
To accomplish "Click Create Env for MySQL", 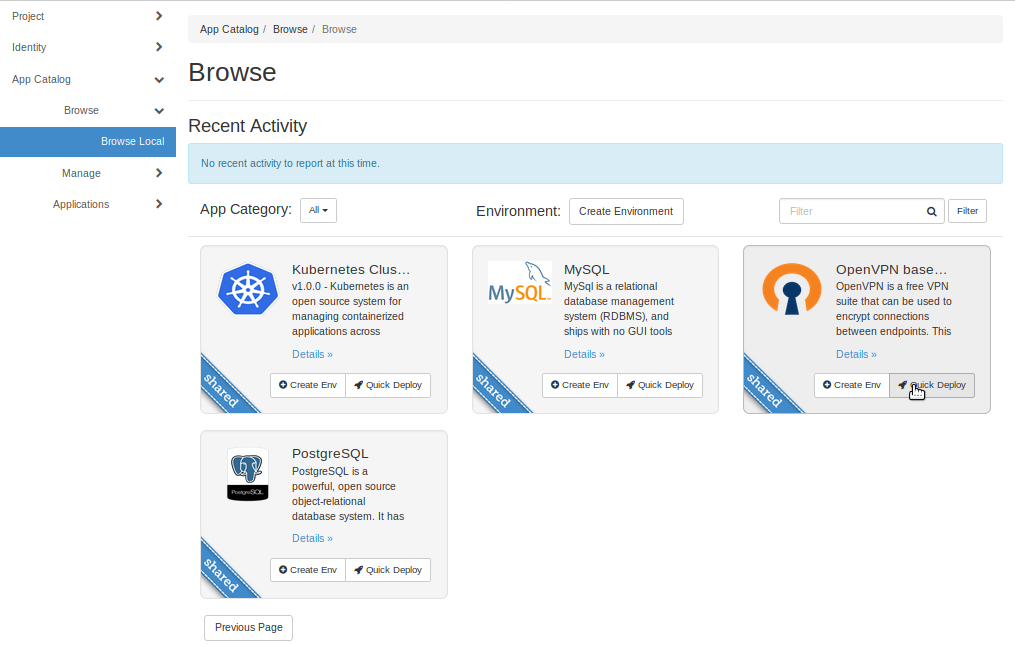I will (x=580, y=385).
